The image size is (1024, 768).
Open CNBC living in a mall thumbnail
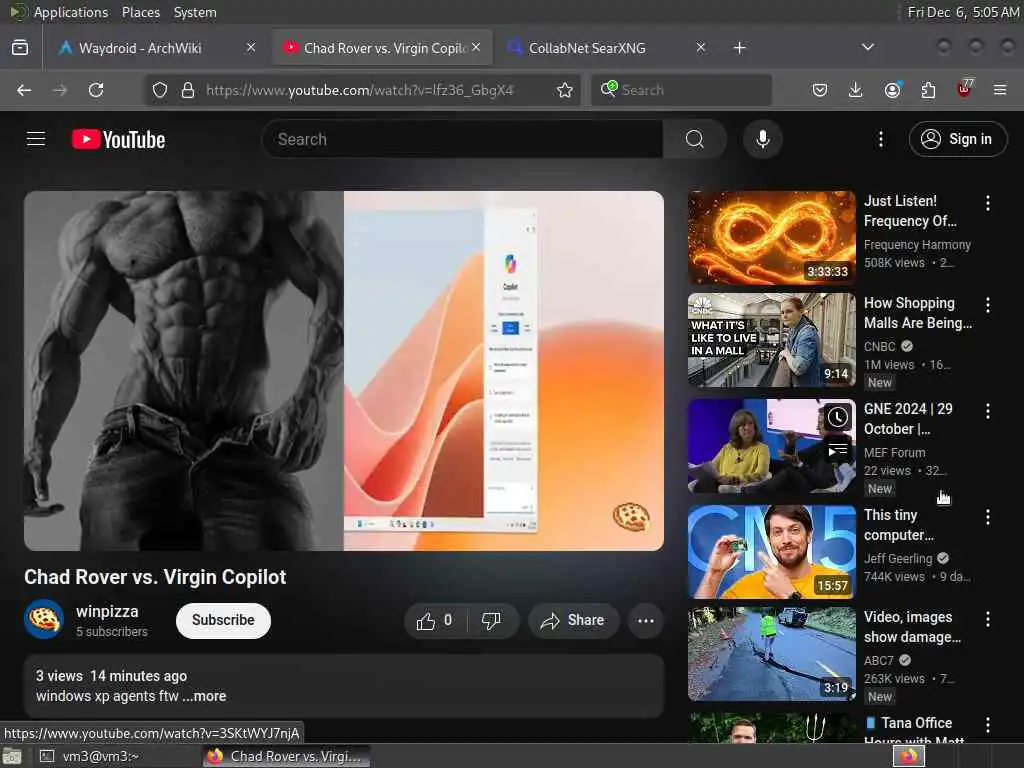coord(771,340)
